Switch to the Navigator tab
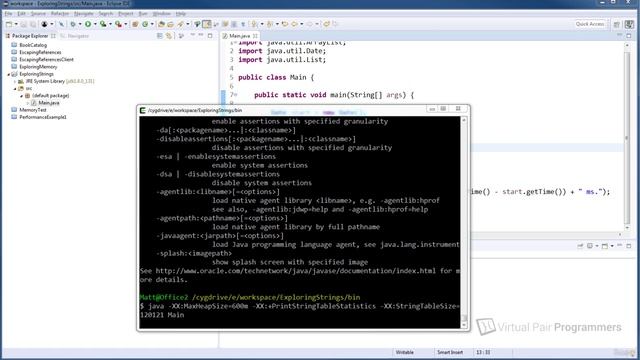Image resolution: width=640 pixels, height=360 pixels. click(75, 36)
